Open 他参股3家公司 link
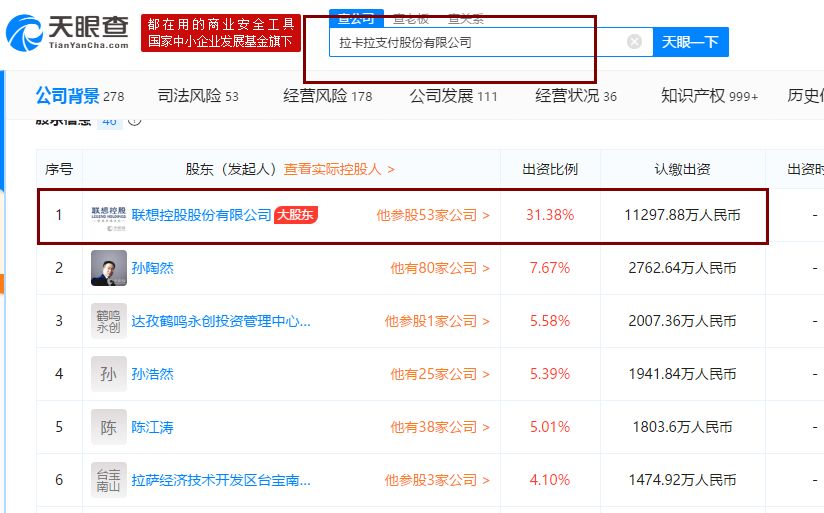The image size is (824, 513). pyautogui.click(x=437, y=480)
